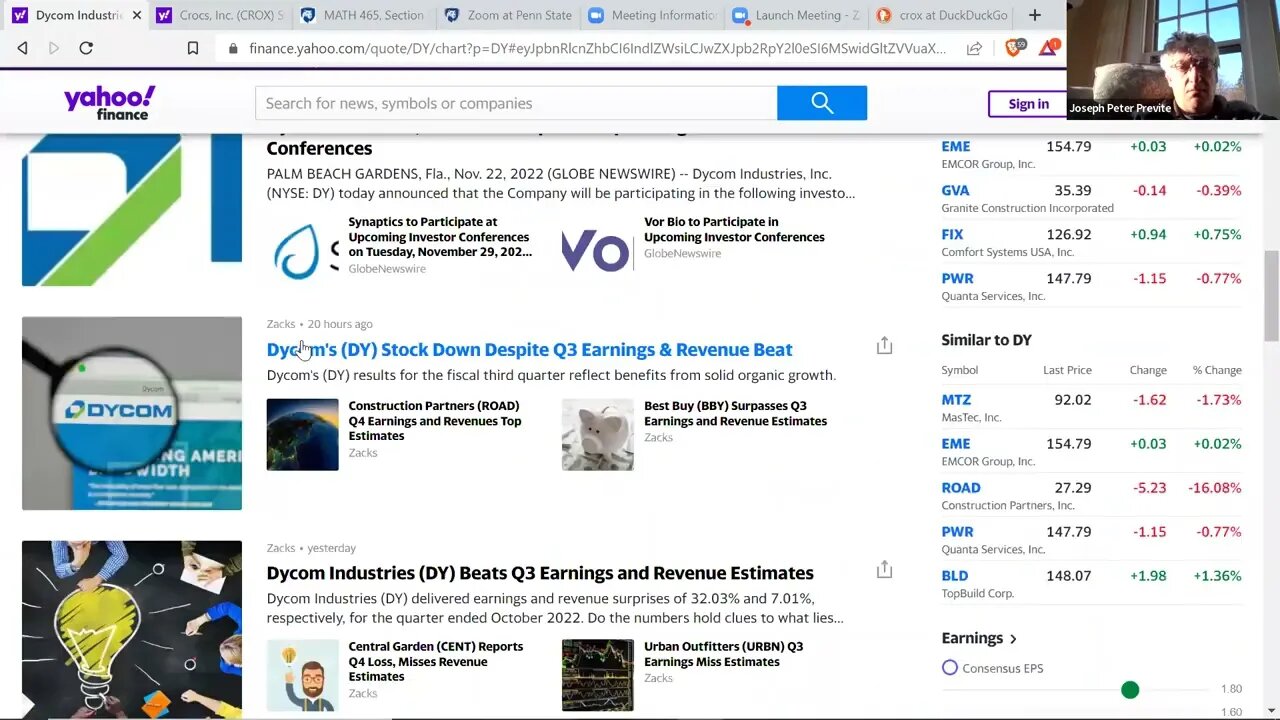Open Synaptics to Participate article
Image resolution: width=1280 pixels, height=720 pixels.
440,237
